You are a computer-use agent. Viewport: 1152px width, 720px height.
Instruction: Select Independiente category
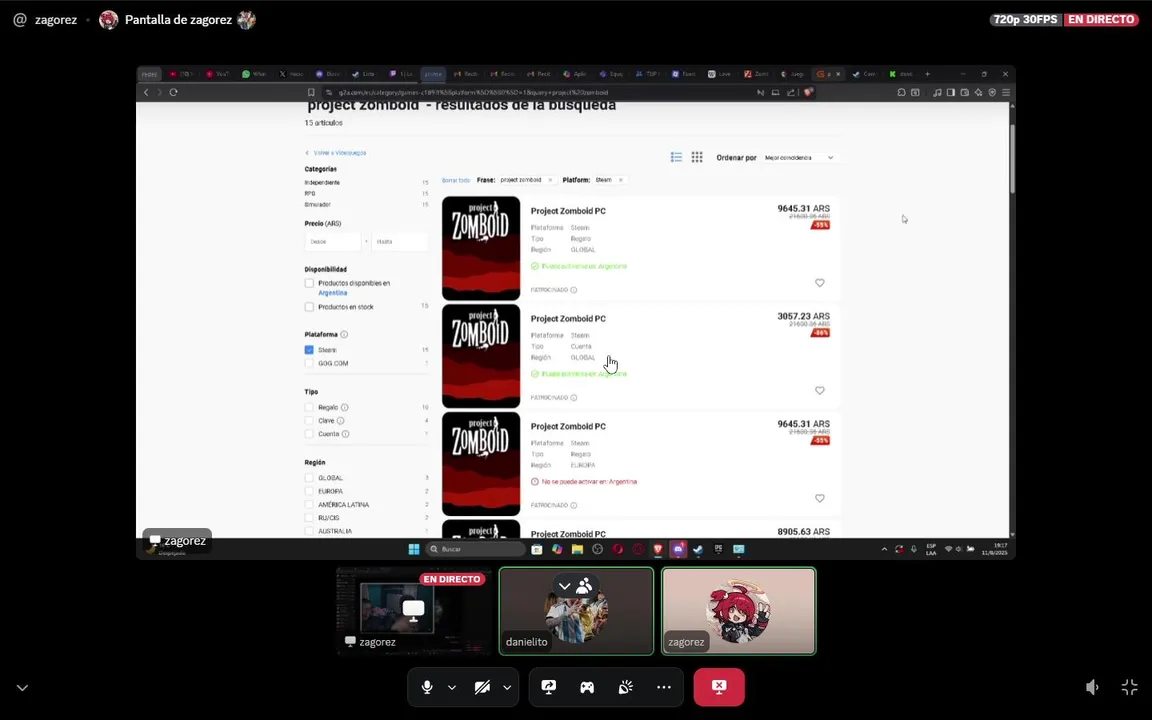(323, 182)
